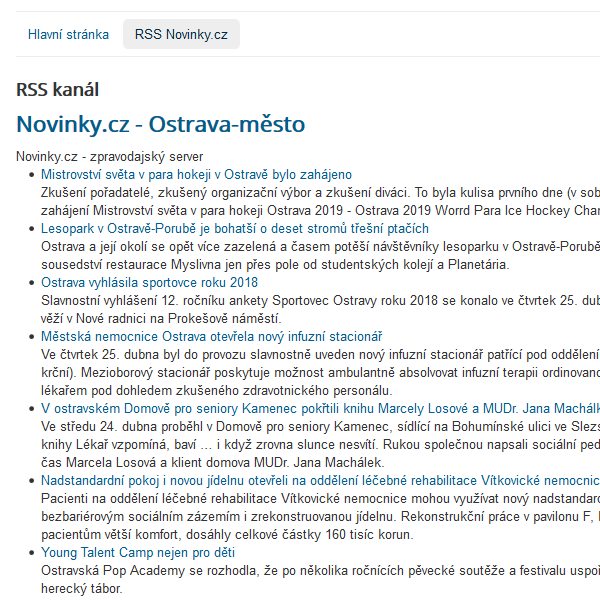Click the RSS kanál heading

point(57,90)
